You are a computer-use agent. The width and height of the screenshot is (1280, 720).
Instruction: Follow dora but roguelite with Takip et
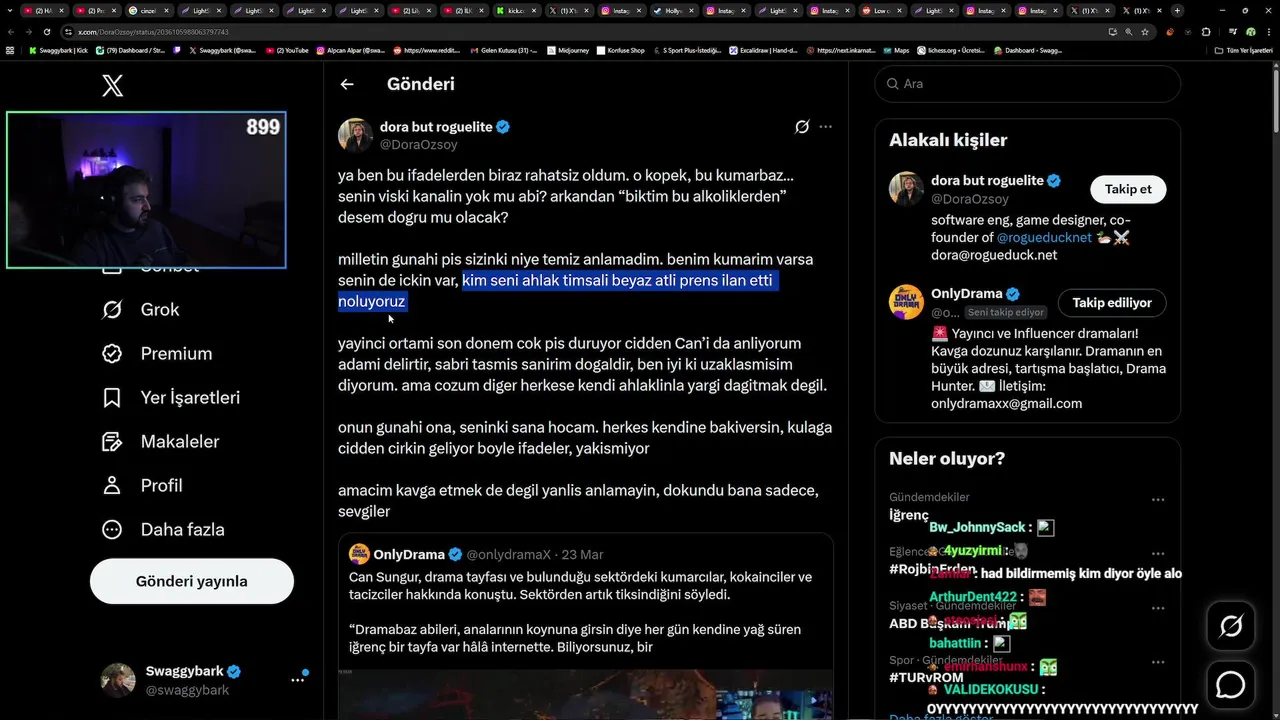click(1128, 189)
